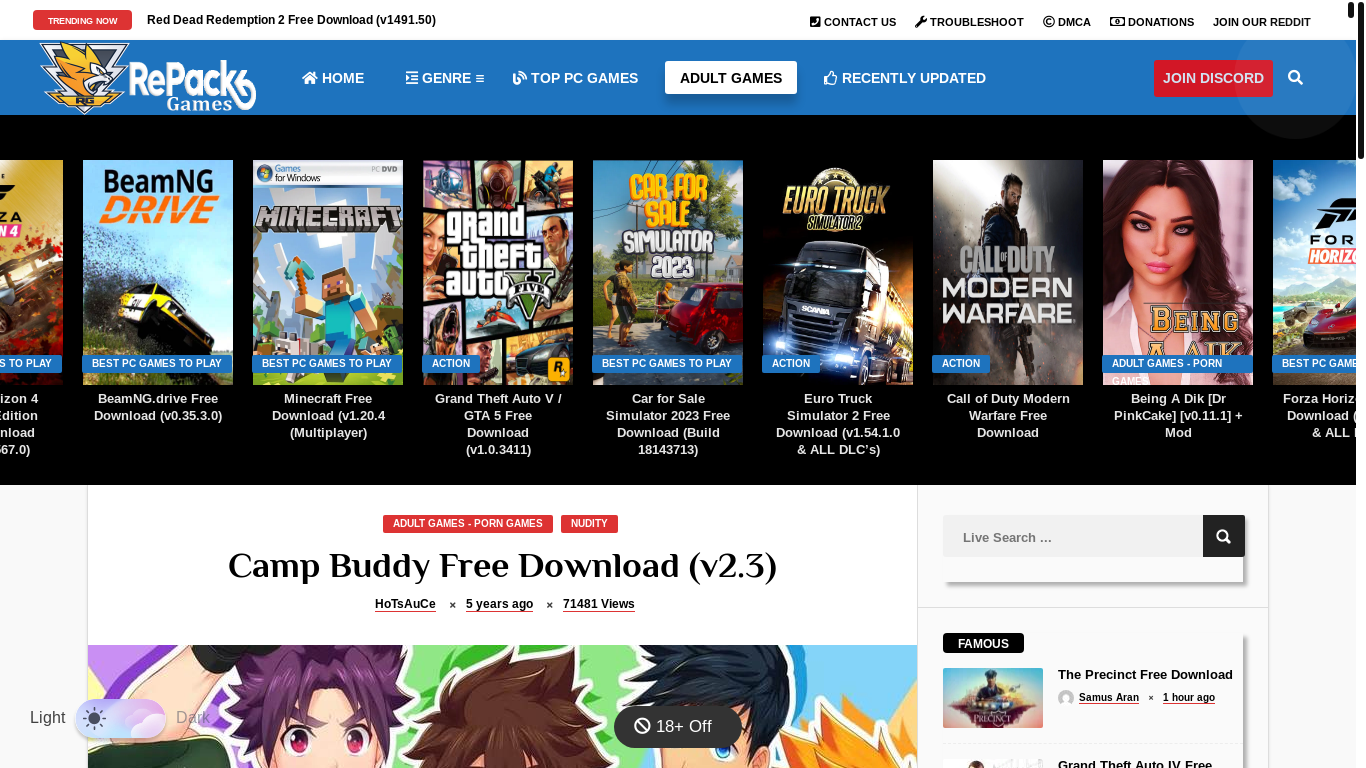Go to Home menu item

pos(333,78)
